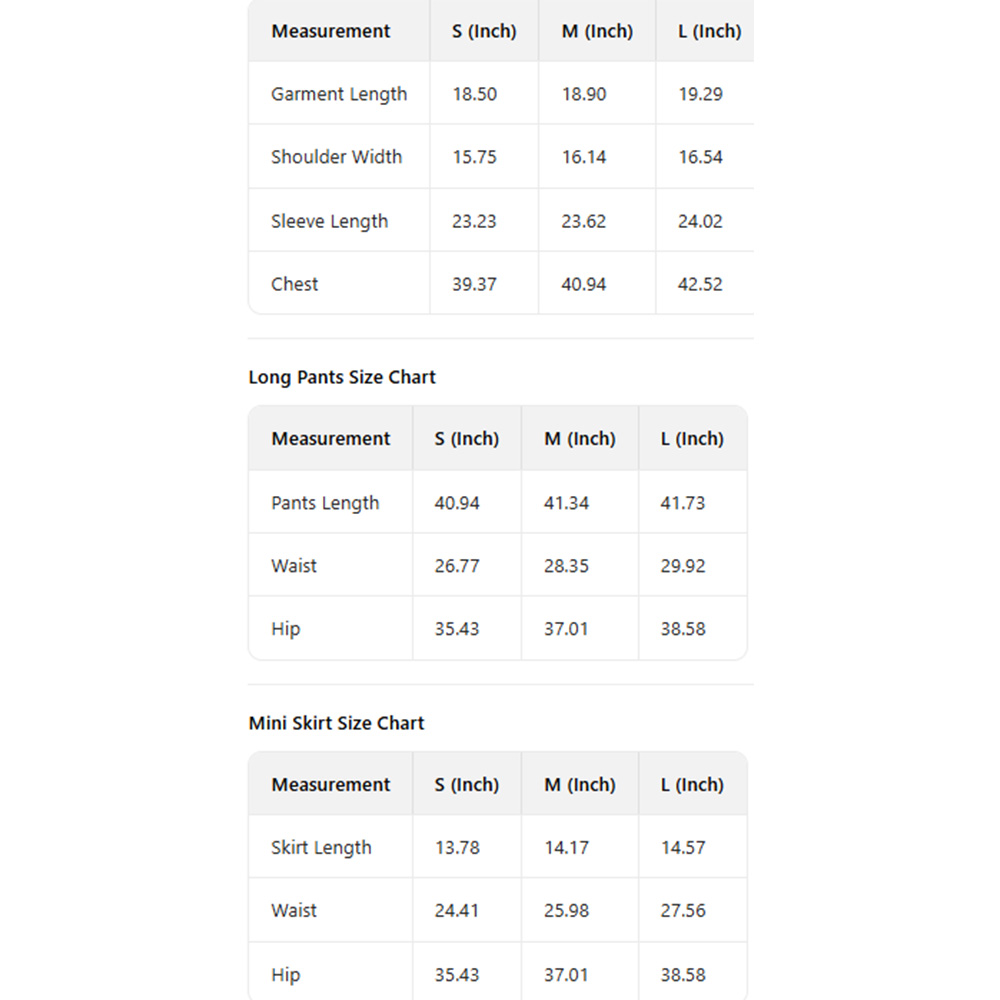Select Pants Length medium value 41.34

566,503
